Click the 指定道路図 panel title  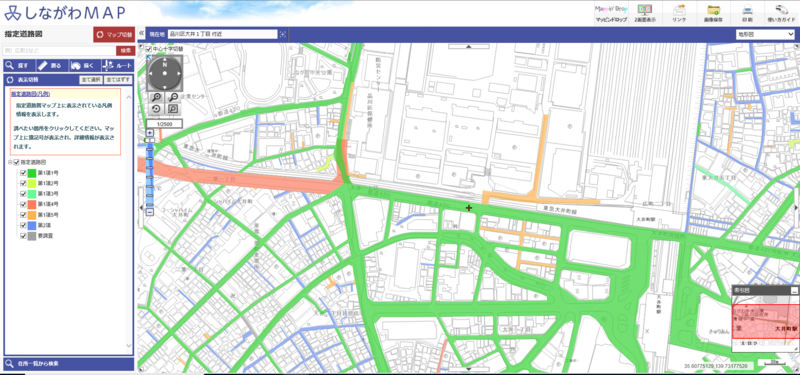(23, 34)
